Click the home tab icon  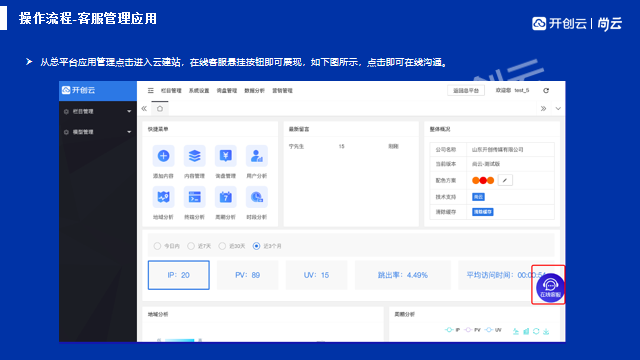[160, 109]
